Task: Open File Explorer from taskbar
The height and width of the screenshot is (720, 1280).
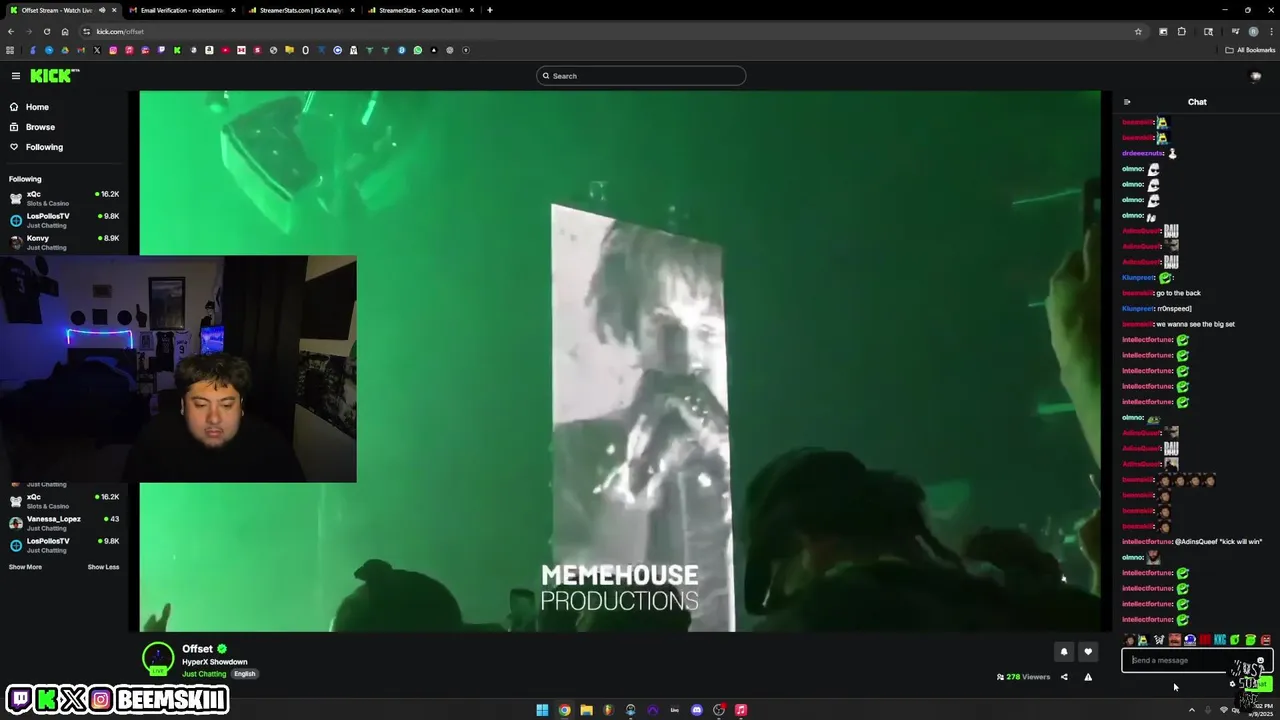Action: tap(587, 710)
